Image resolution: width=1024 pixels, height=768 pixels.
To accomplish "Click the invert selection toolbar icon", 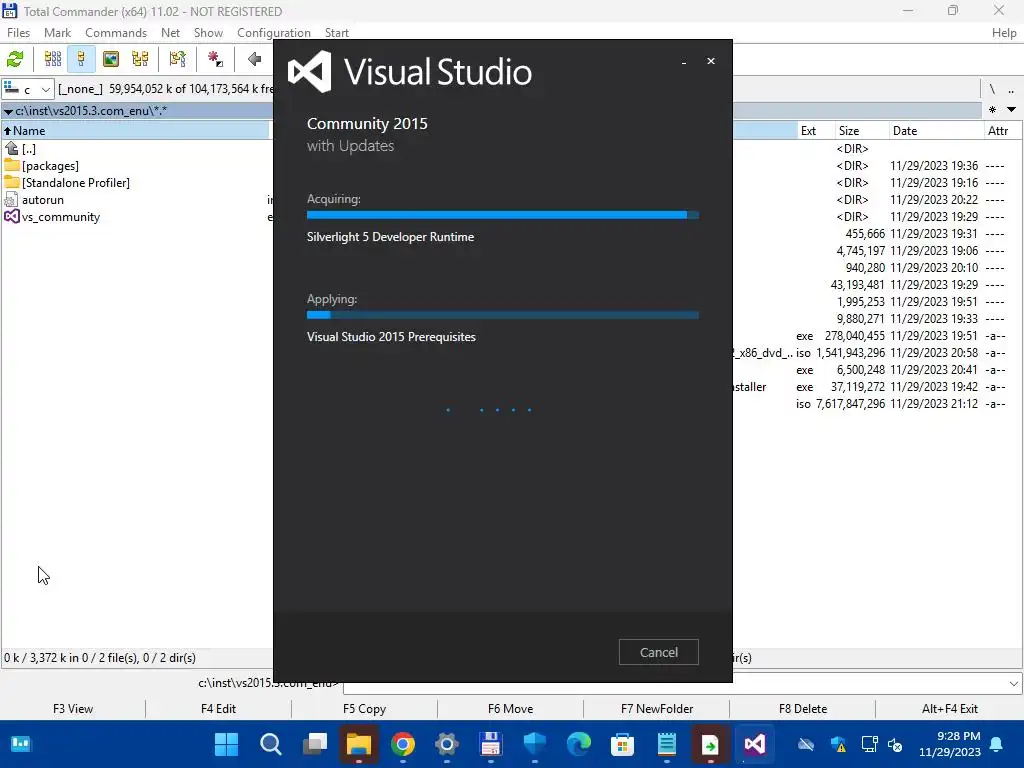I will 178,59.
